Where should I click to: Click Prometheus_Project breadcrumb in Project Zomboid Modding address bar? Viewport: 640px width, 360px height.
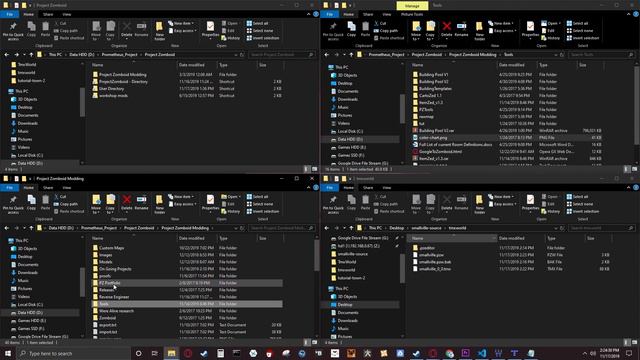point(99,228)
